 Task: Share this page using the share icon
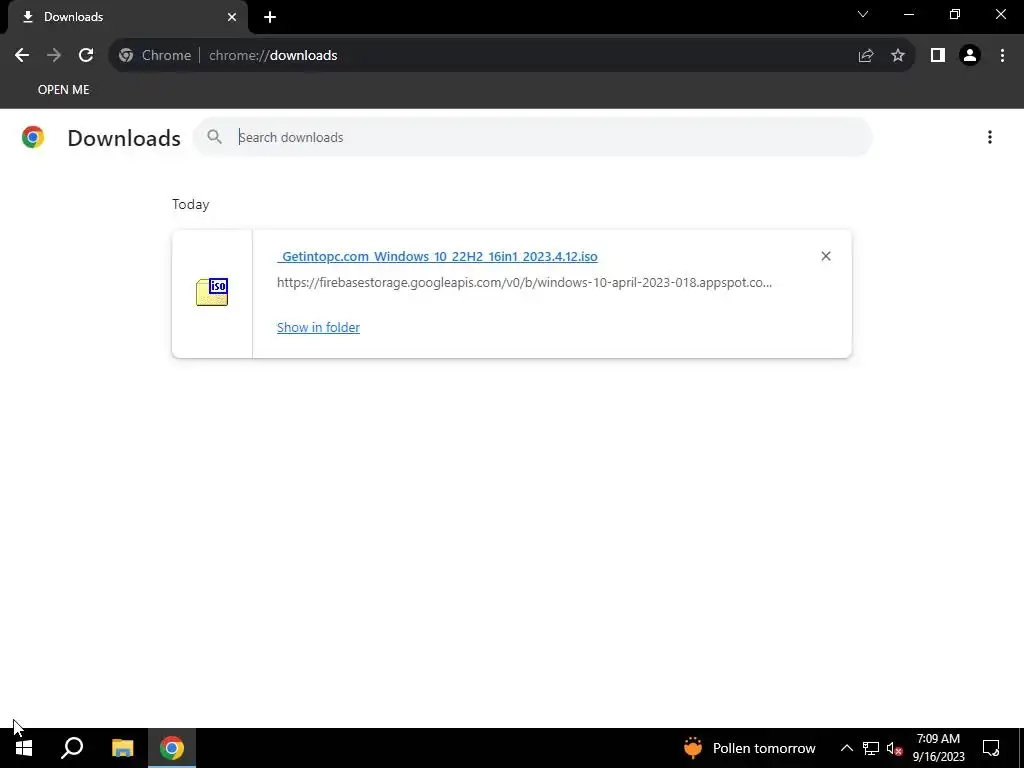tap(866, 56)
